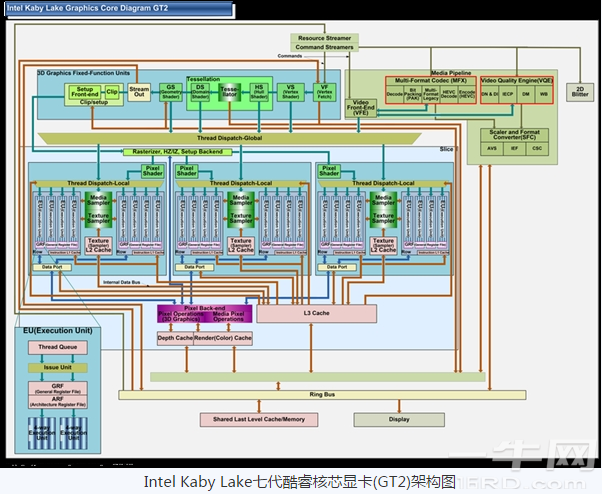Viewport: 602px width, 494px height.
Task: Select the HEVC Decode cell
Action: (x=449, y=94)
